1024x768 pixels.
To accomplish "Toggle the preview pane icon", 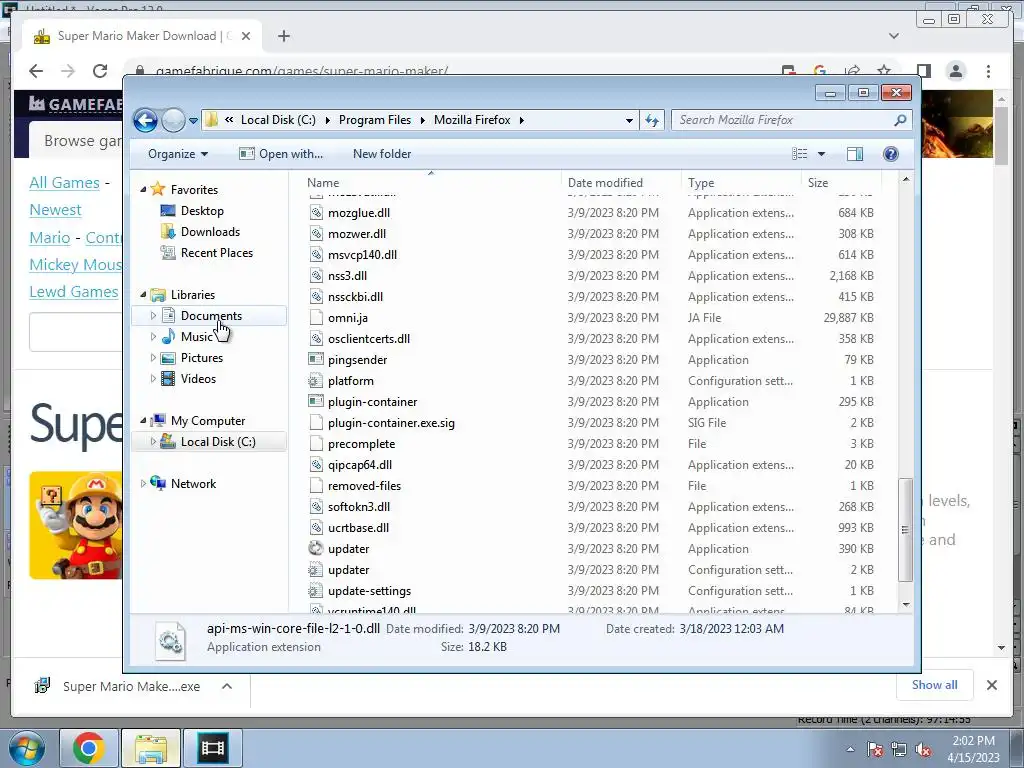I will 854,154.
